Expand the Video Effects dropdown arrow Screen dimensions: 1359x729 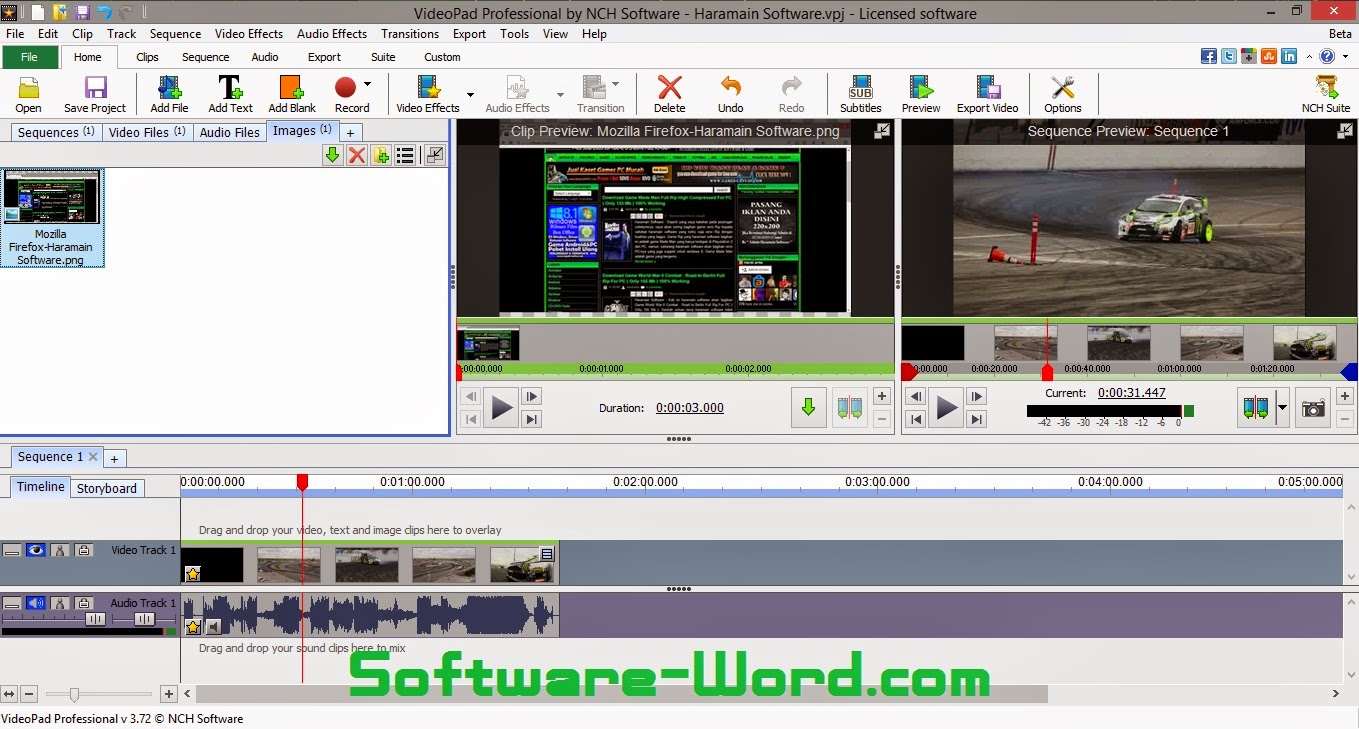coord(470,95)
